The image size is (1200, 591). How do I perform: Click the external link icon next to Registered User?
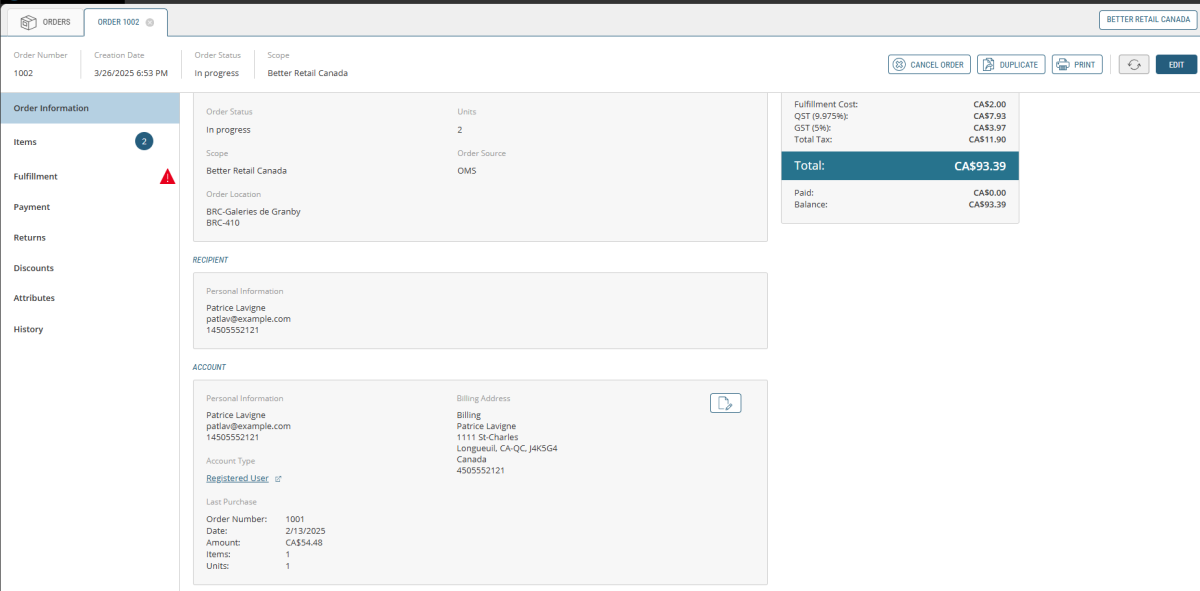pos(278,479)
